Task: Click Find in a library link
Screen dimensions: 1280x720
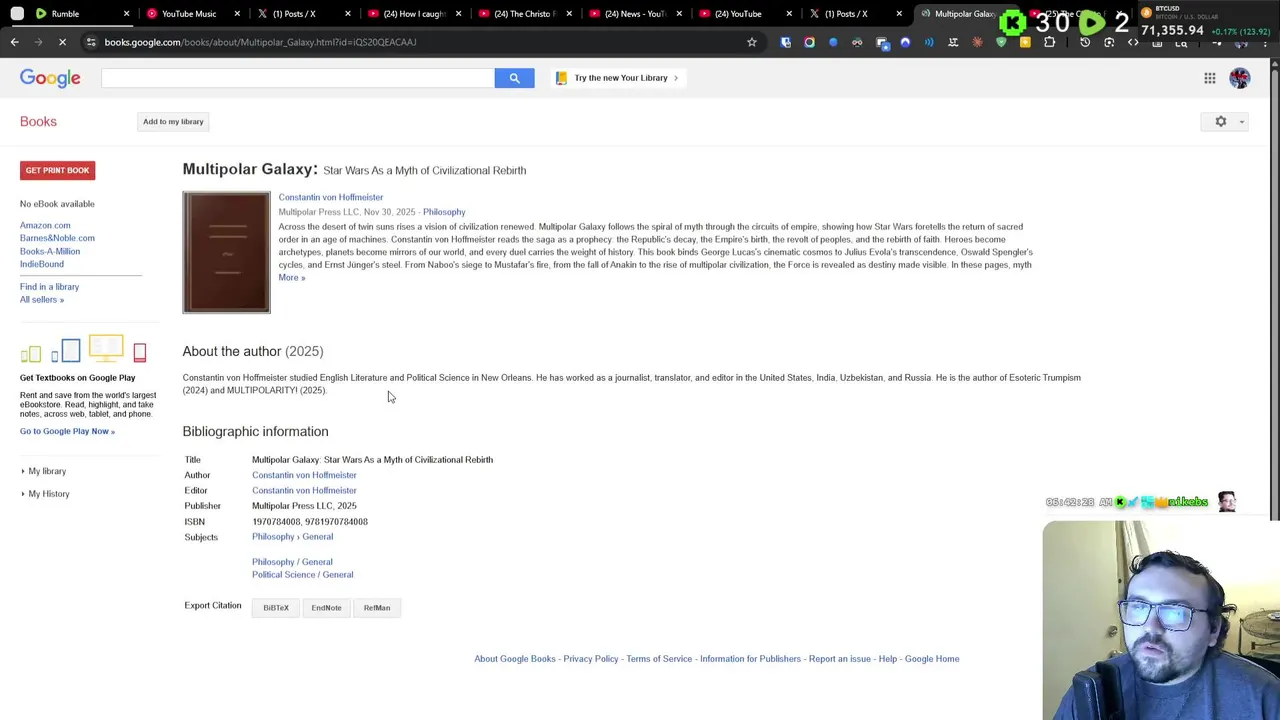Action: click(x=49, y=287)
